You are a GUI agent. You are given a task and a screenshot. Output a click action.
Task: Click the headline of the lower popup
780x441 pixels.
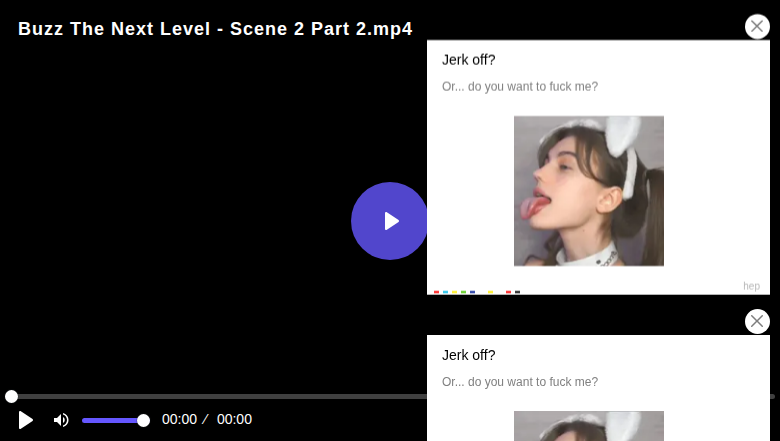[469, 355]
